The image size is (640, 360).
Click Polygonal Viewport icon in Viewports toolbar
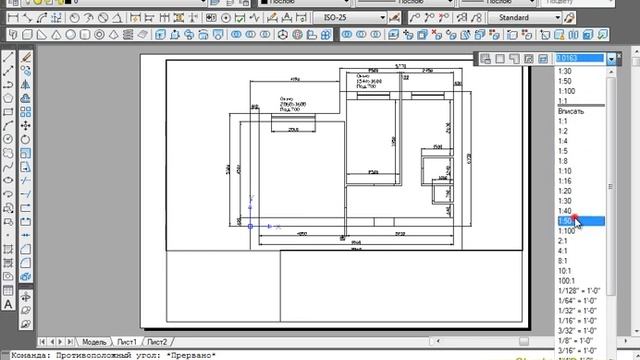tap(514, 59)
